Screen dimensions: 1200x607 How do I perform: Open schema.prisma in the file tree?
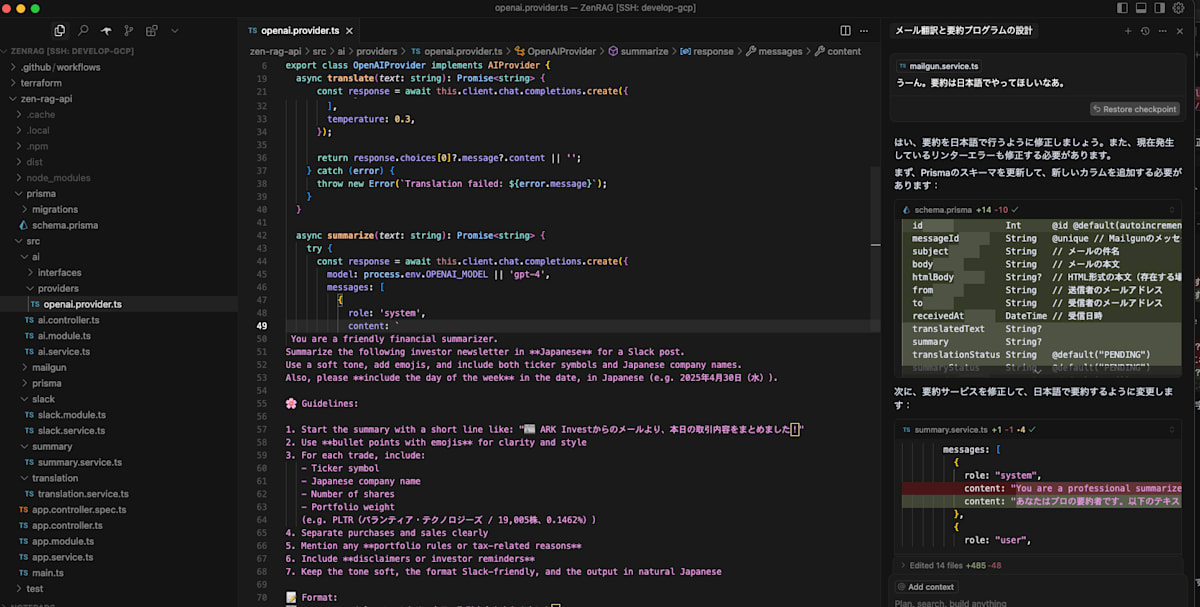coord(119,225)
